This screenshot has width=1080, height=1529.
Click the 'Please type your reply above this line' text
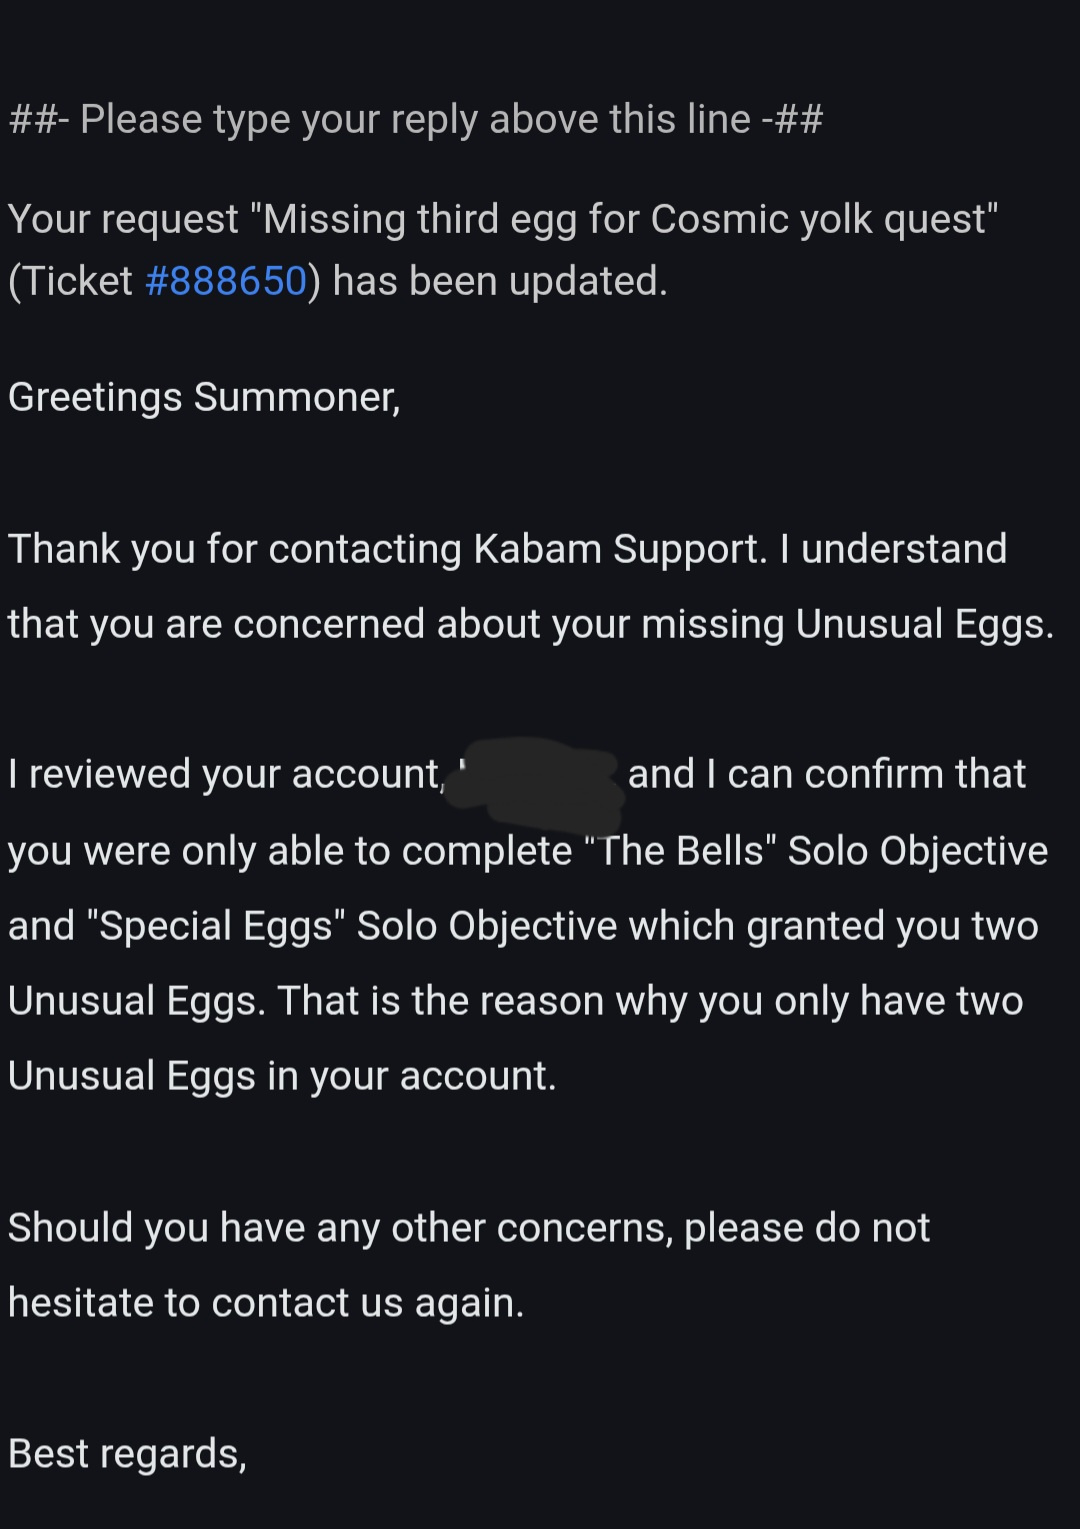pyautogui.click(x=415, y=120)
